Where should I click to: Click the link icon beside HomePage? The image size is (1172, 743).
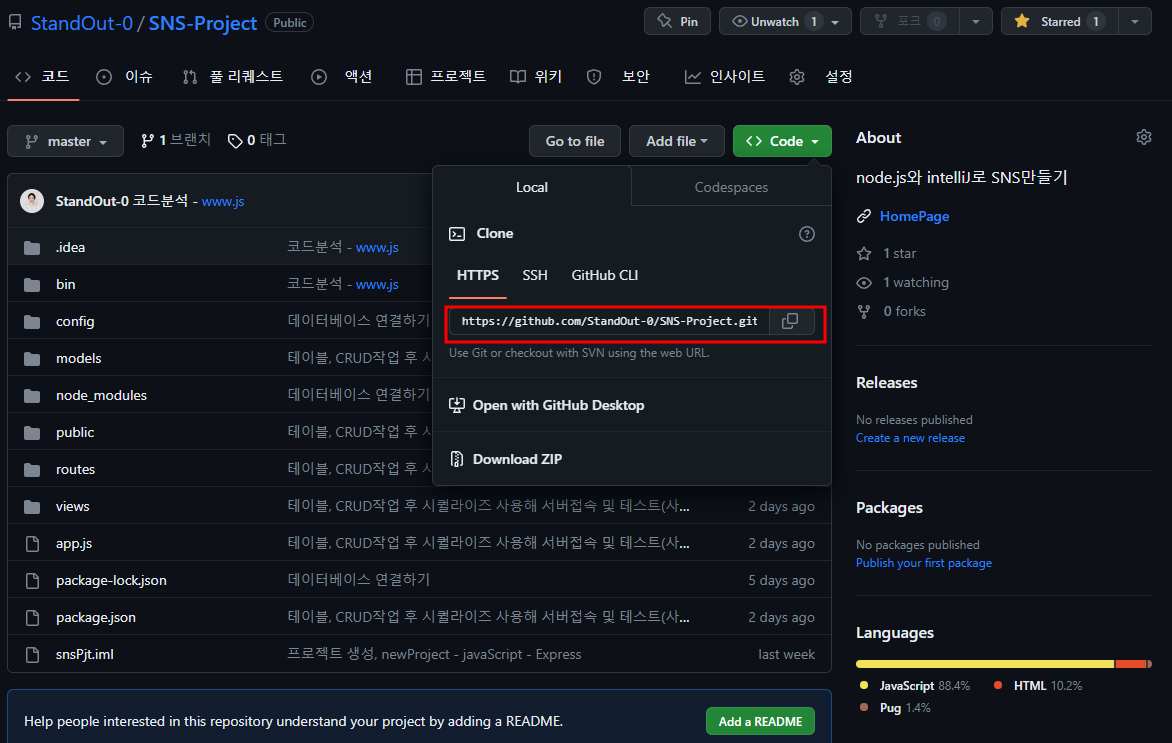864,216
